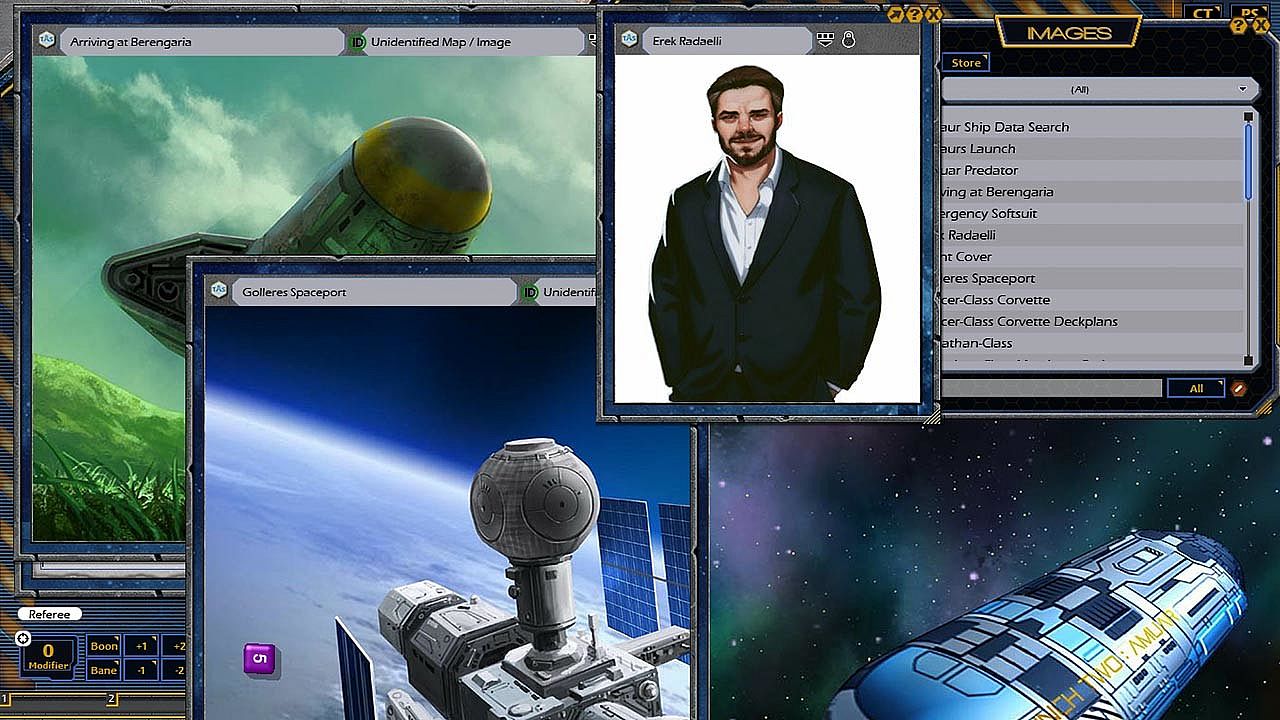Click the Images list vertical scrollbar handle

[x=1248, y=160]
